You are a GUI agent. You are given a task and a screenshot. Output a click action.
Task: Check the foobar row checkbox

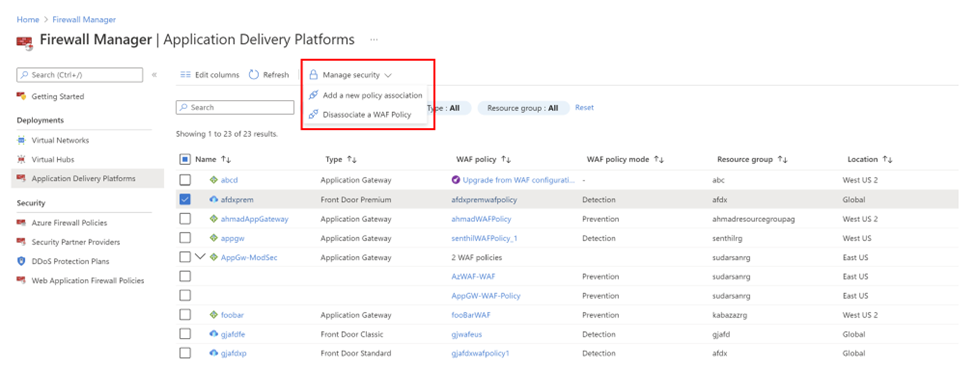[x=185, y=315]
